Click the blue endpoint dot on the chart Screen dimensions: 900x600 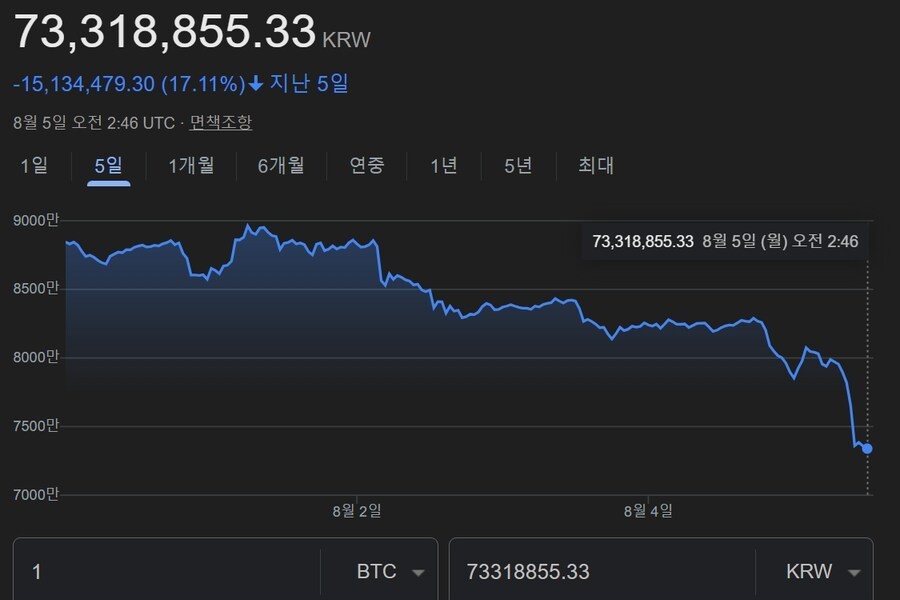867,448
